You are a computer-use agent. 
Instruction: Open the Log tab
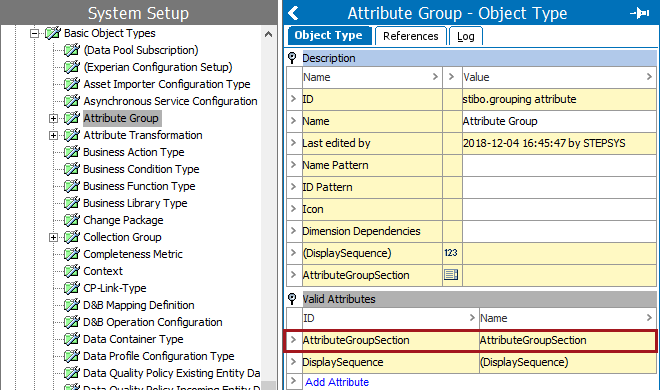[466, 36]
